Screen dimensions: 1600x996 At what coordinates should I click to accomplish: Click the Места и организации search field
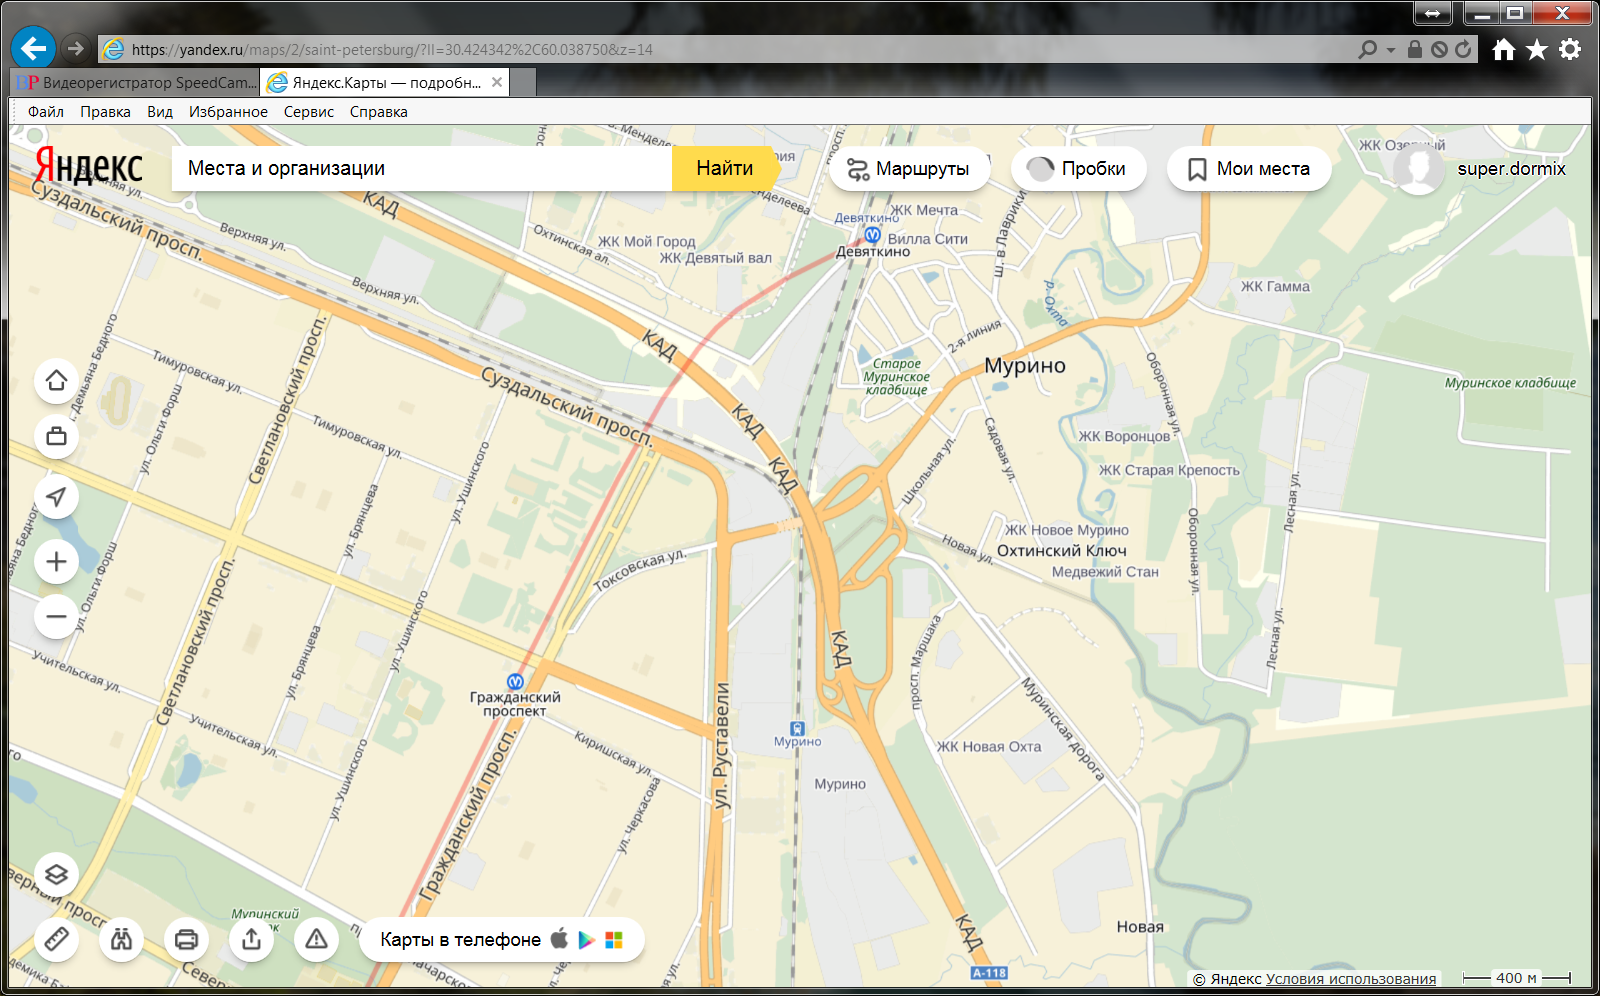[420, 169]
